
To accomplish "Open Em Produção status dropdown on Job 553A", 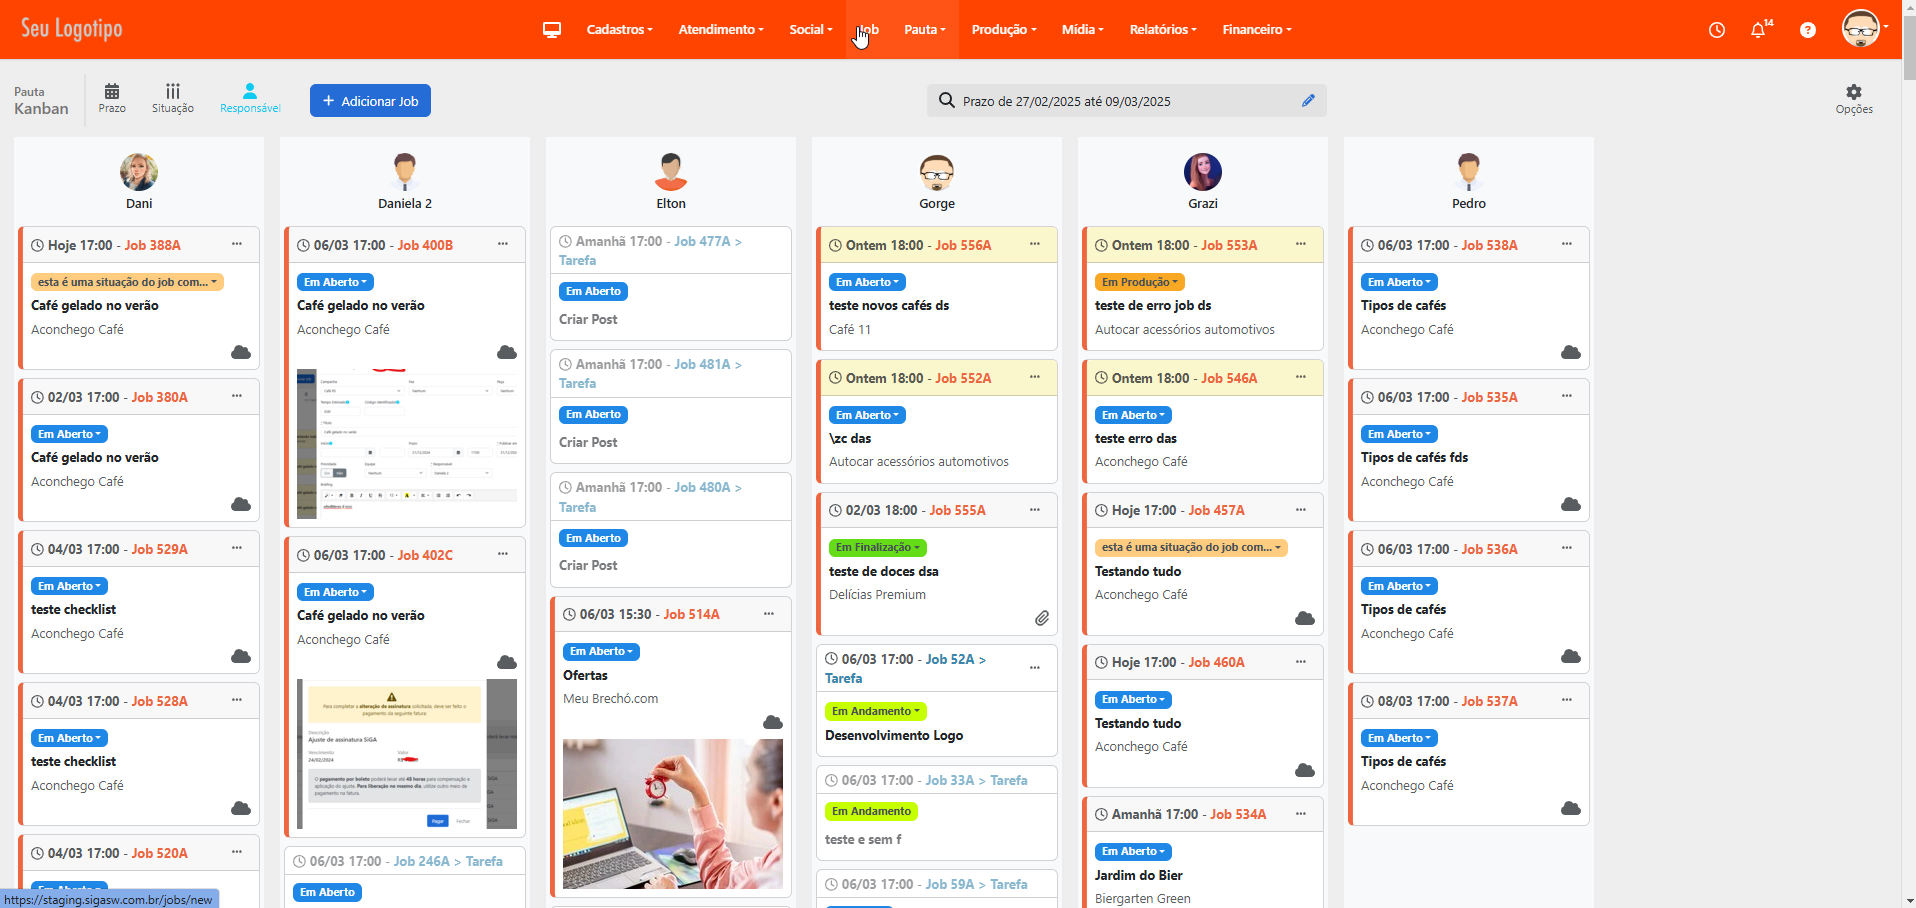I will [1139, 282].
